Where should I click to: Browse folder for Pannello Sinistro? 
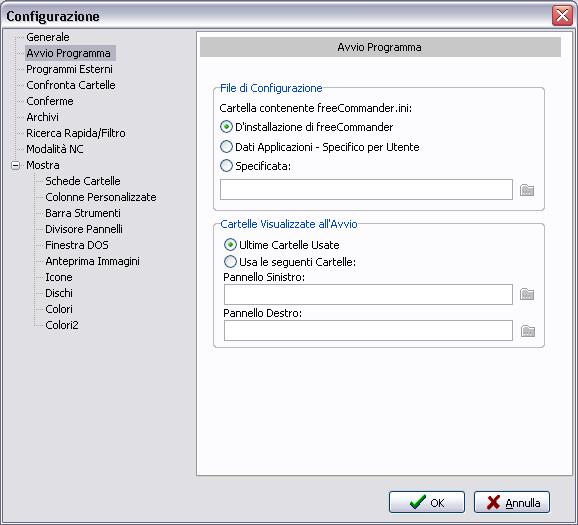click(x=527, y=294)
